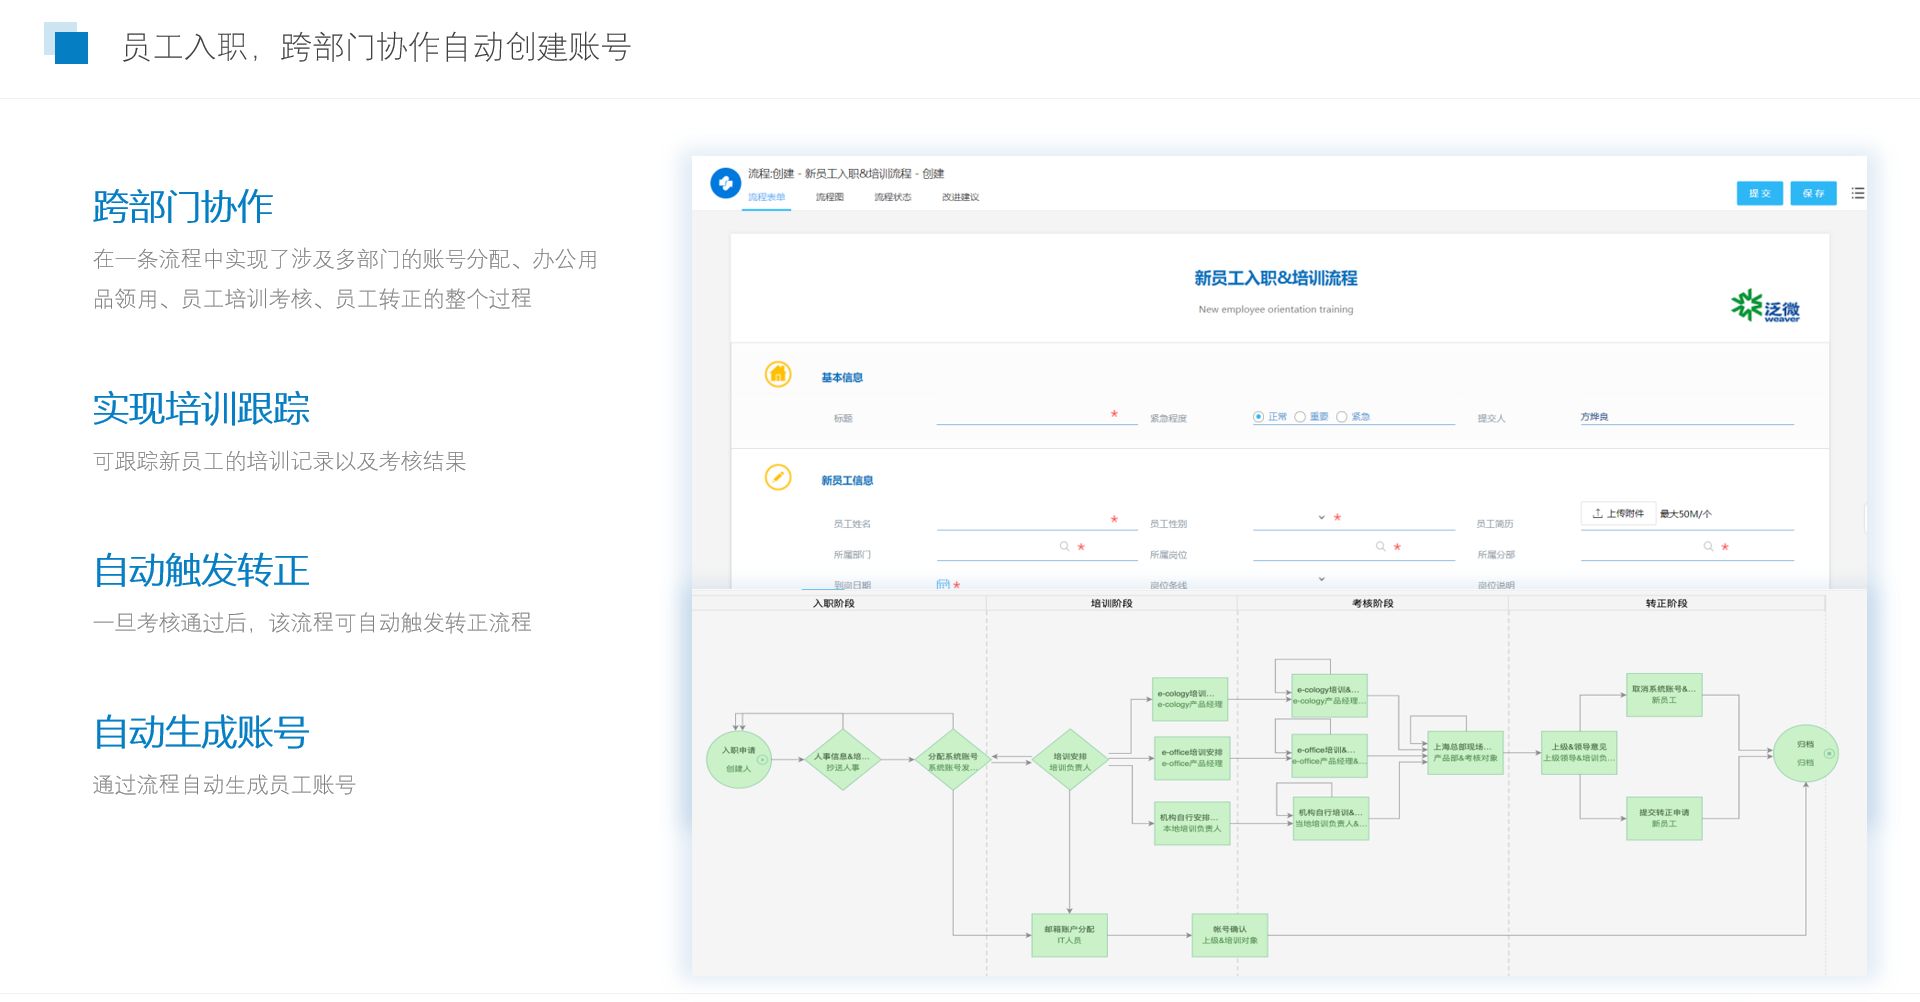The image size is (1920, 1002).
Task: Expand the 岗位条线 dropdown
Action: pos(1321,579)
